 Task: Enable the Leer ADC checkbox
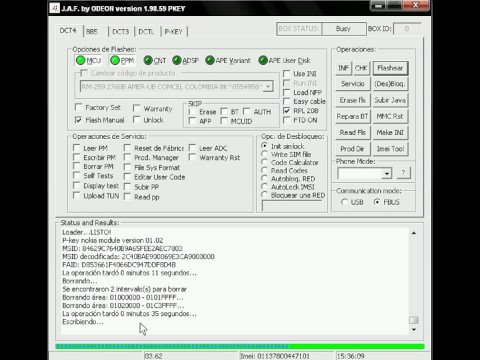192,148
